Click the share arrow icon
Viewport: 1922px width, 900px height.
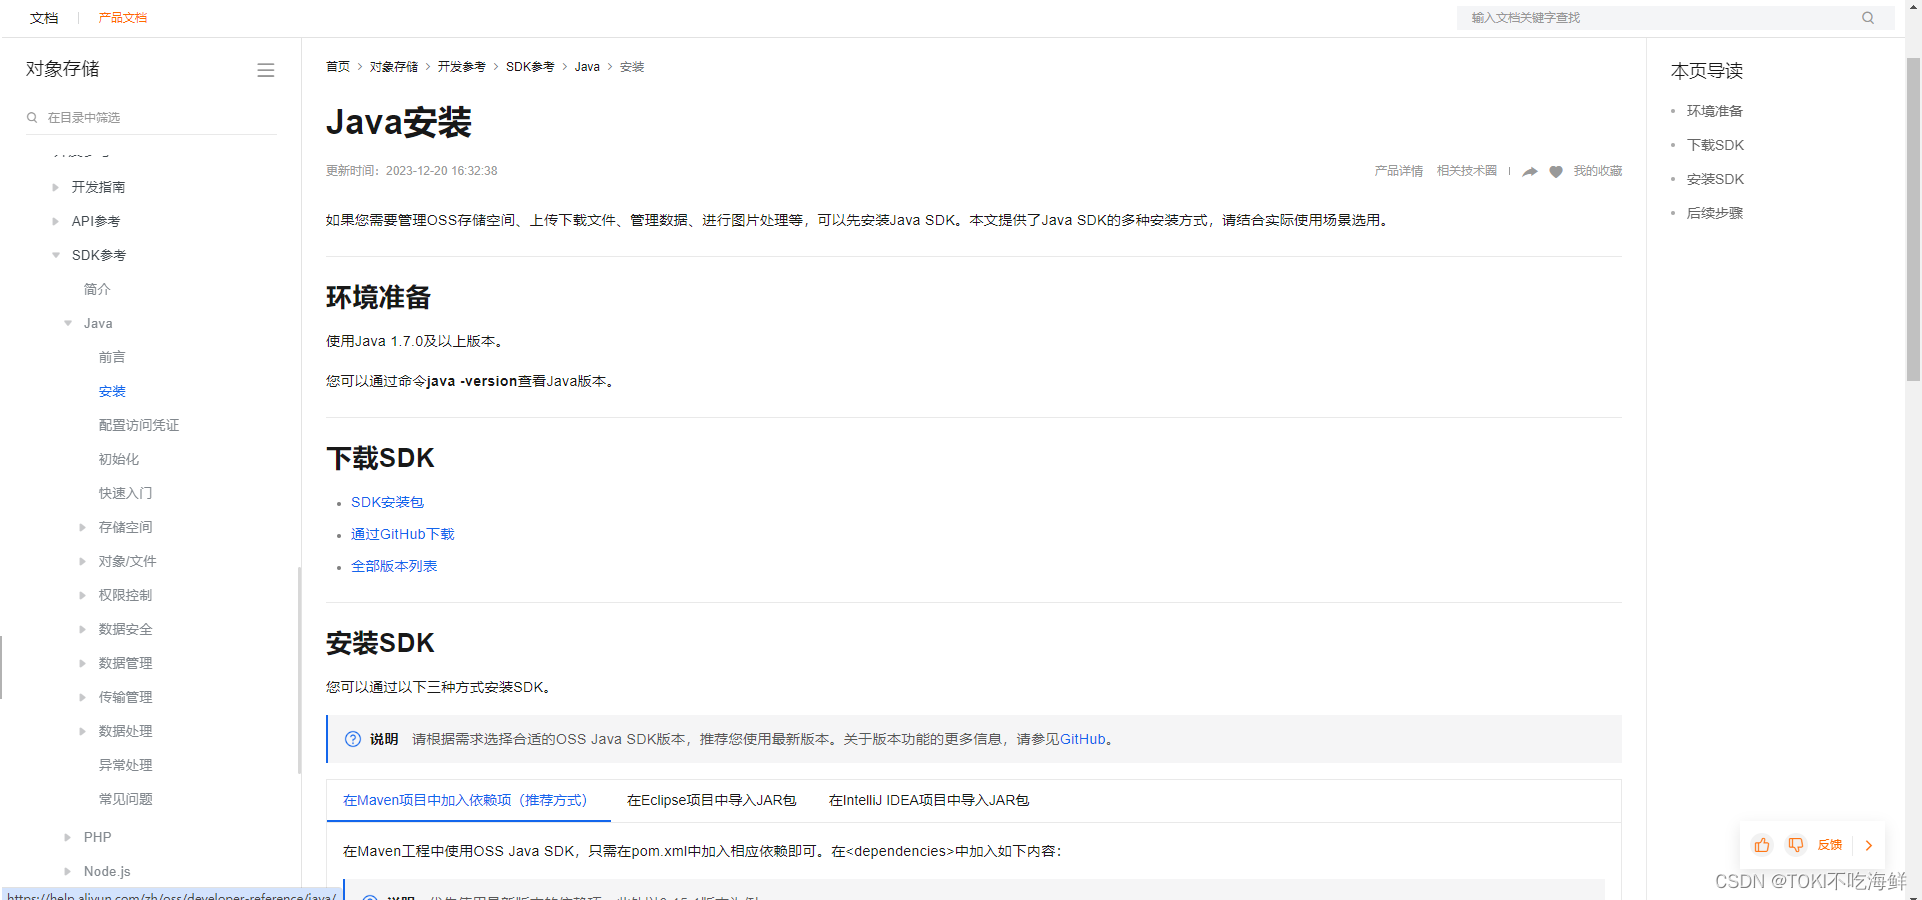coord(1530,172)
